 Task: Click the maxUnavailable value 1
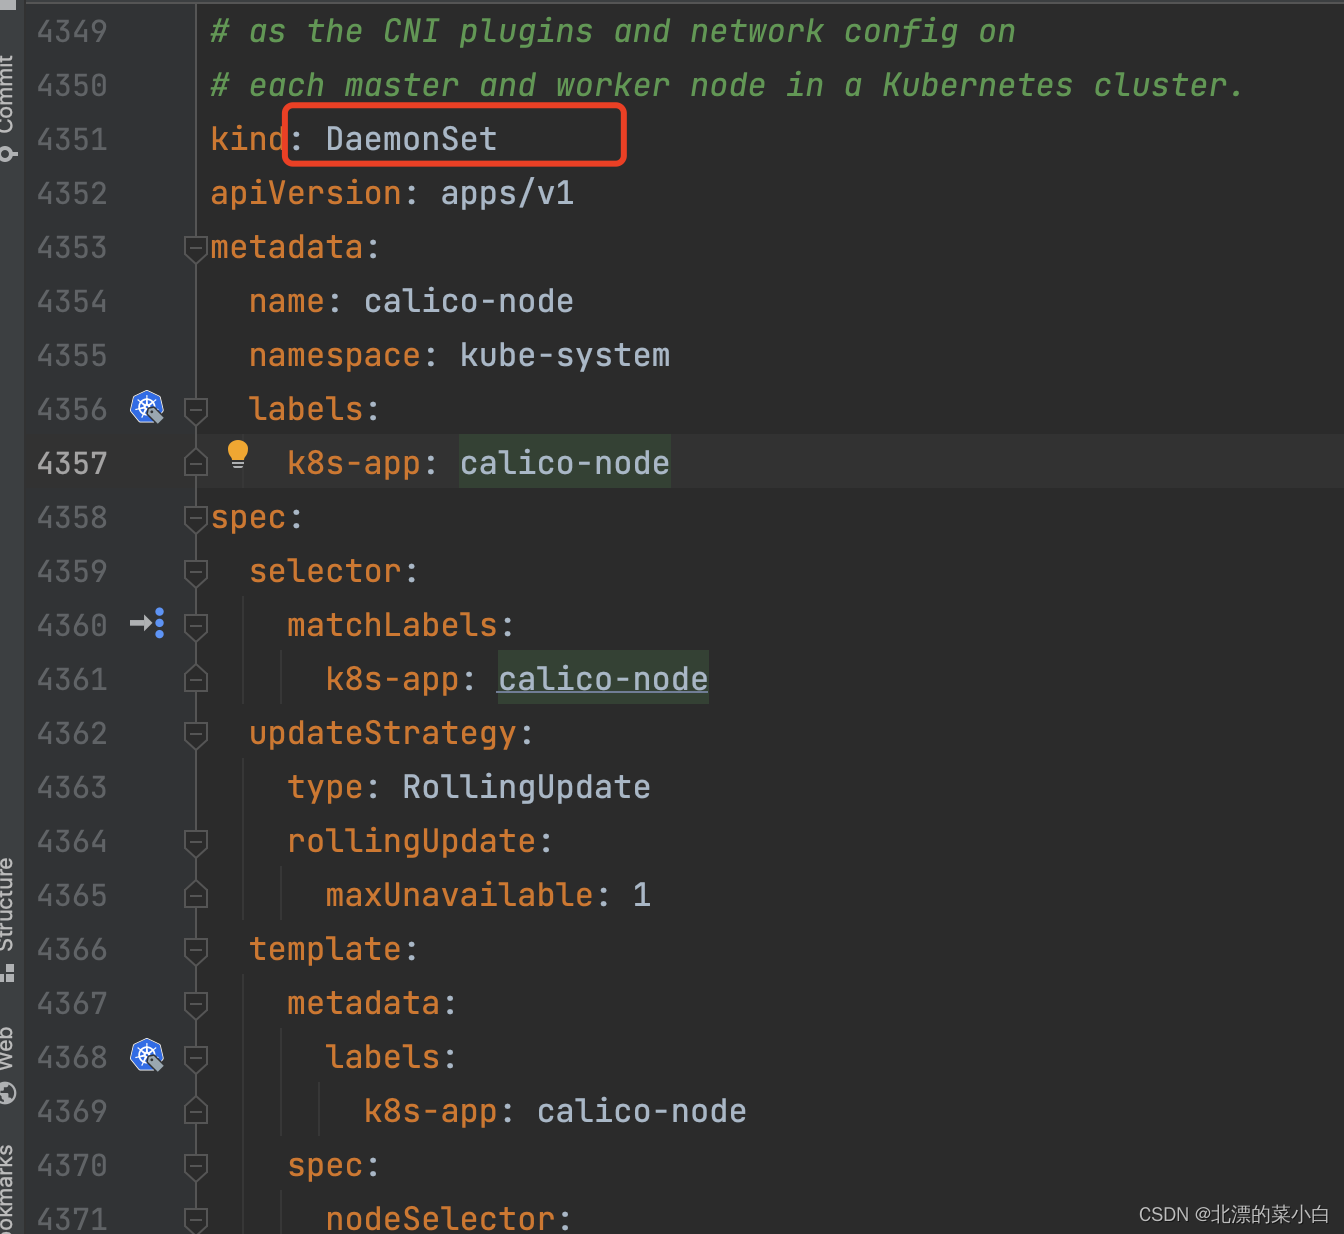tap(641, 895)
